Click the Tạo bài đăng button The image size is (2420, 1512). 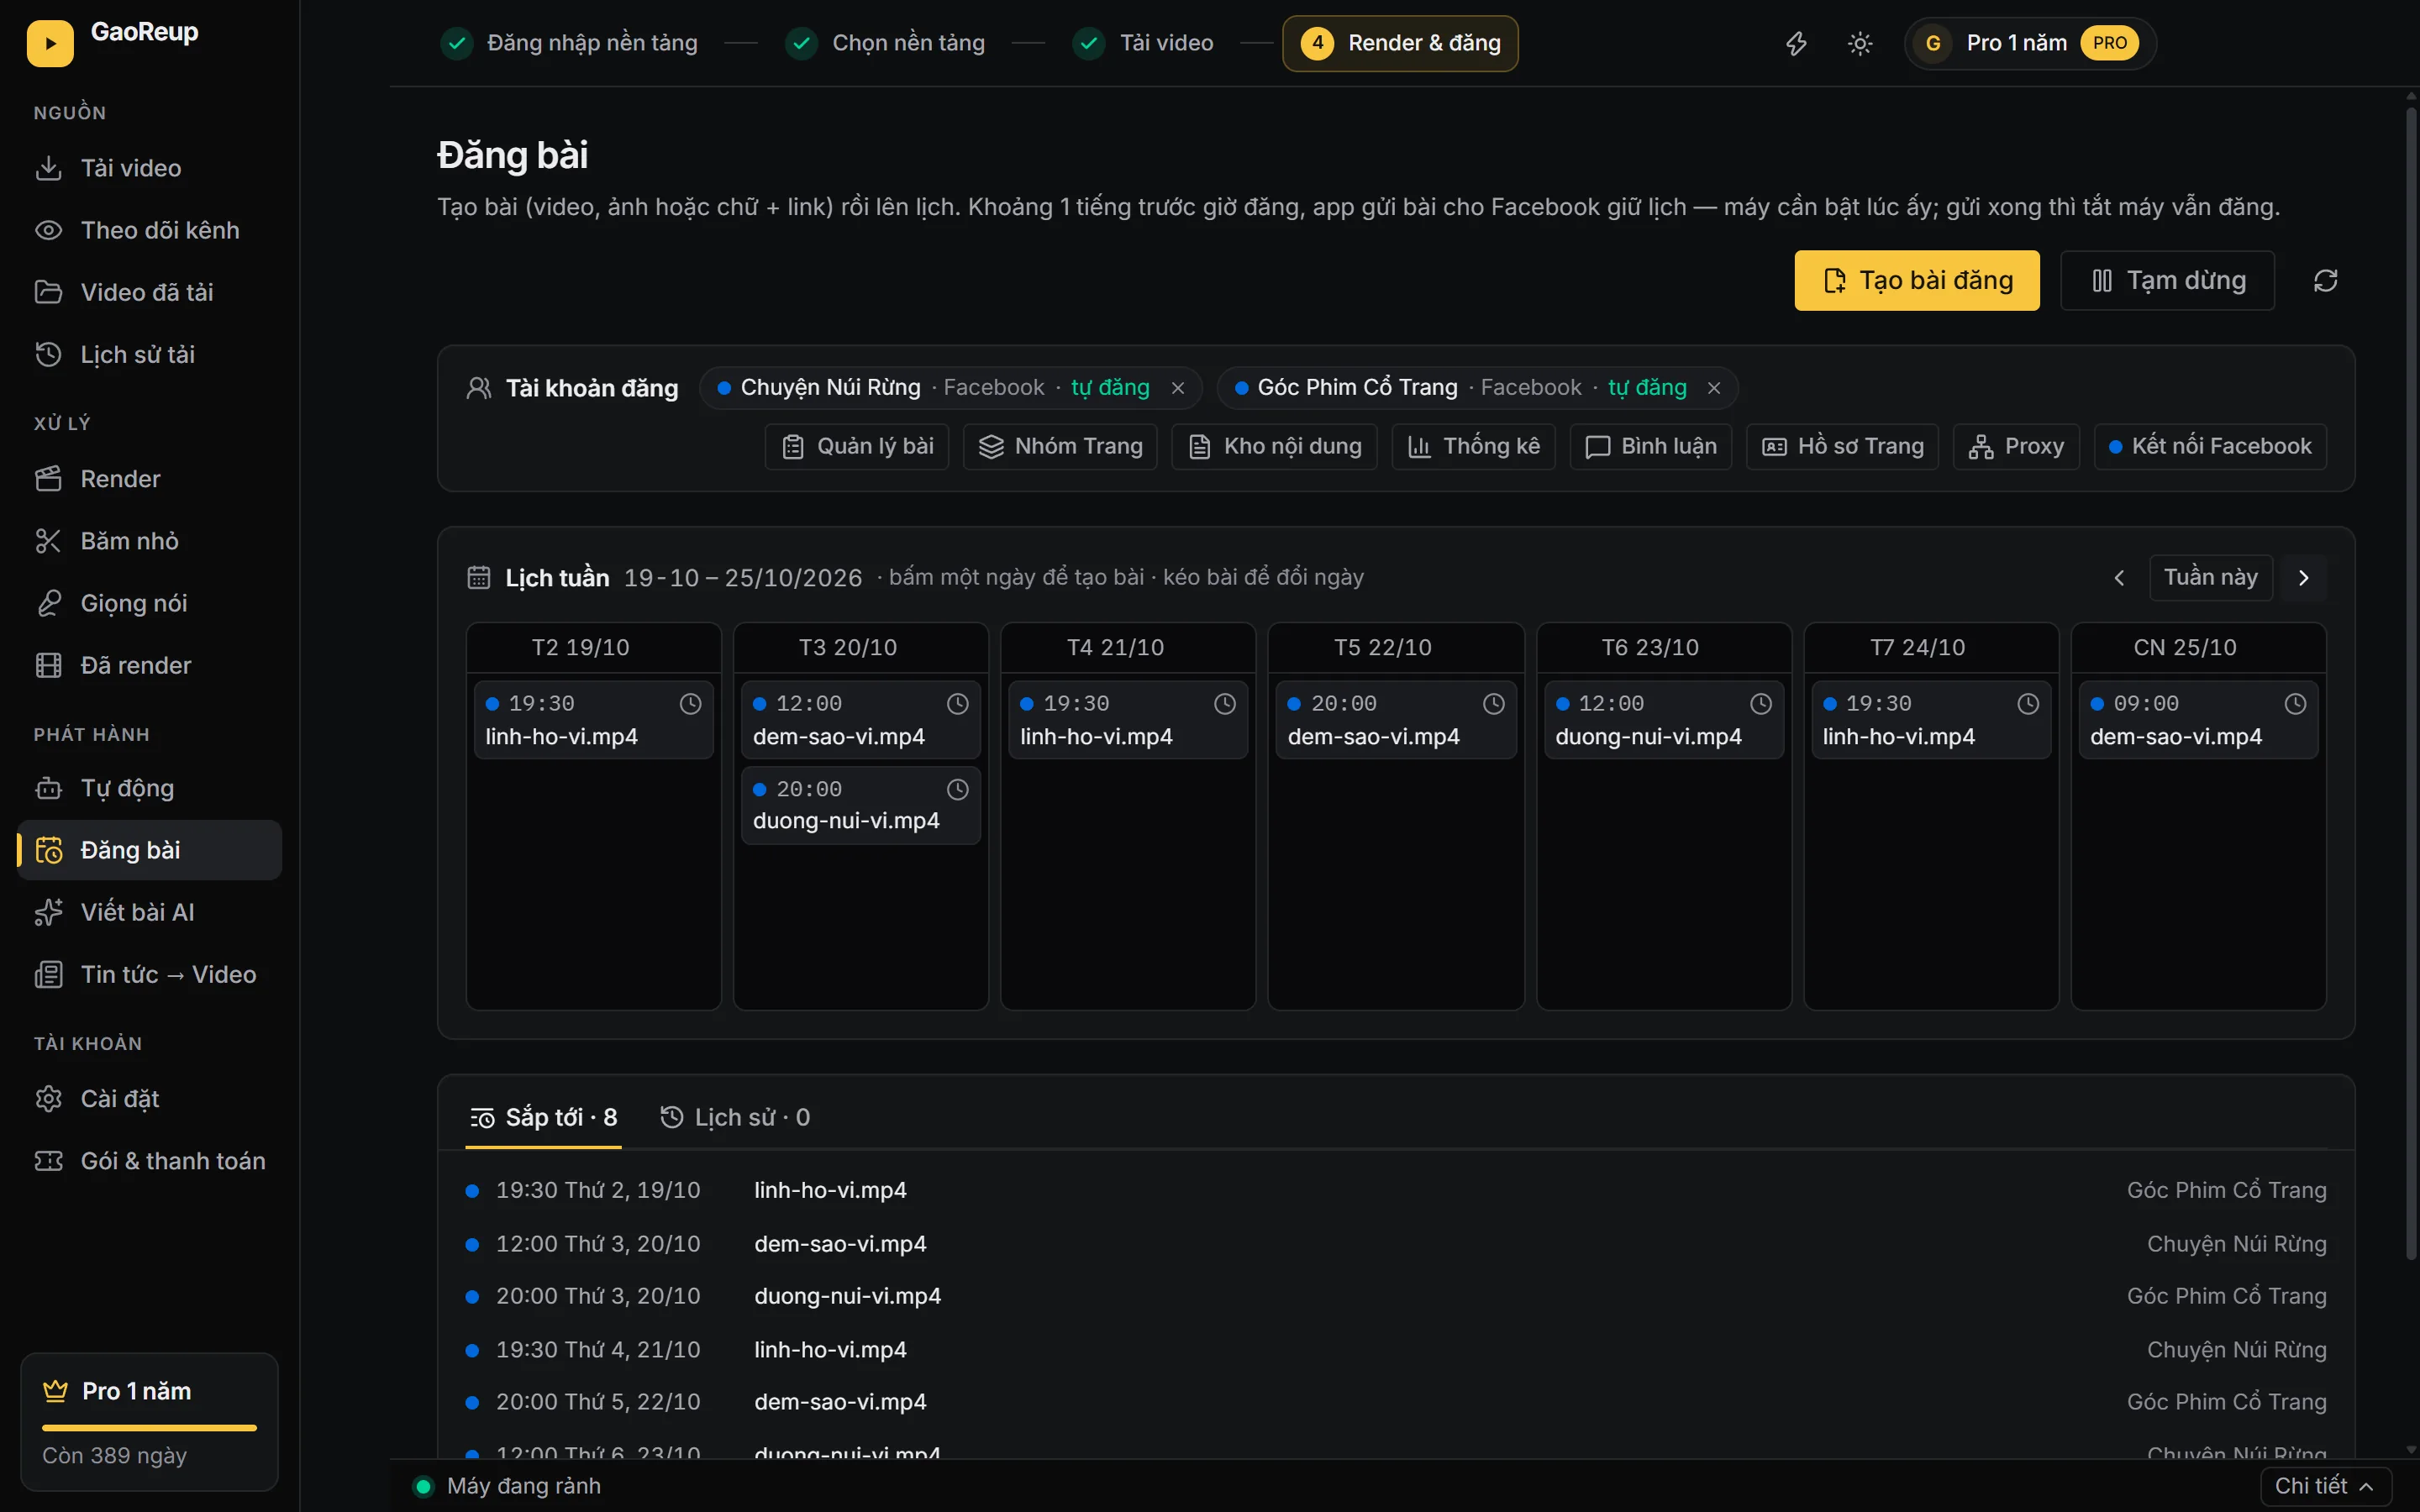click(1916, 281)
